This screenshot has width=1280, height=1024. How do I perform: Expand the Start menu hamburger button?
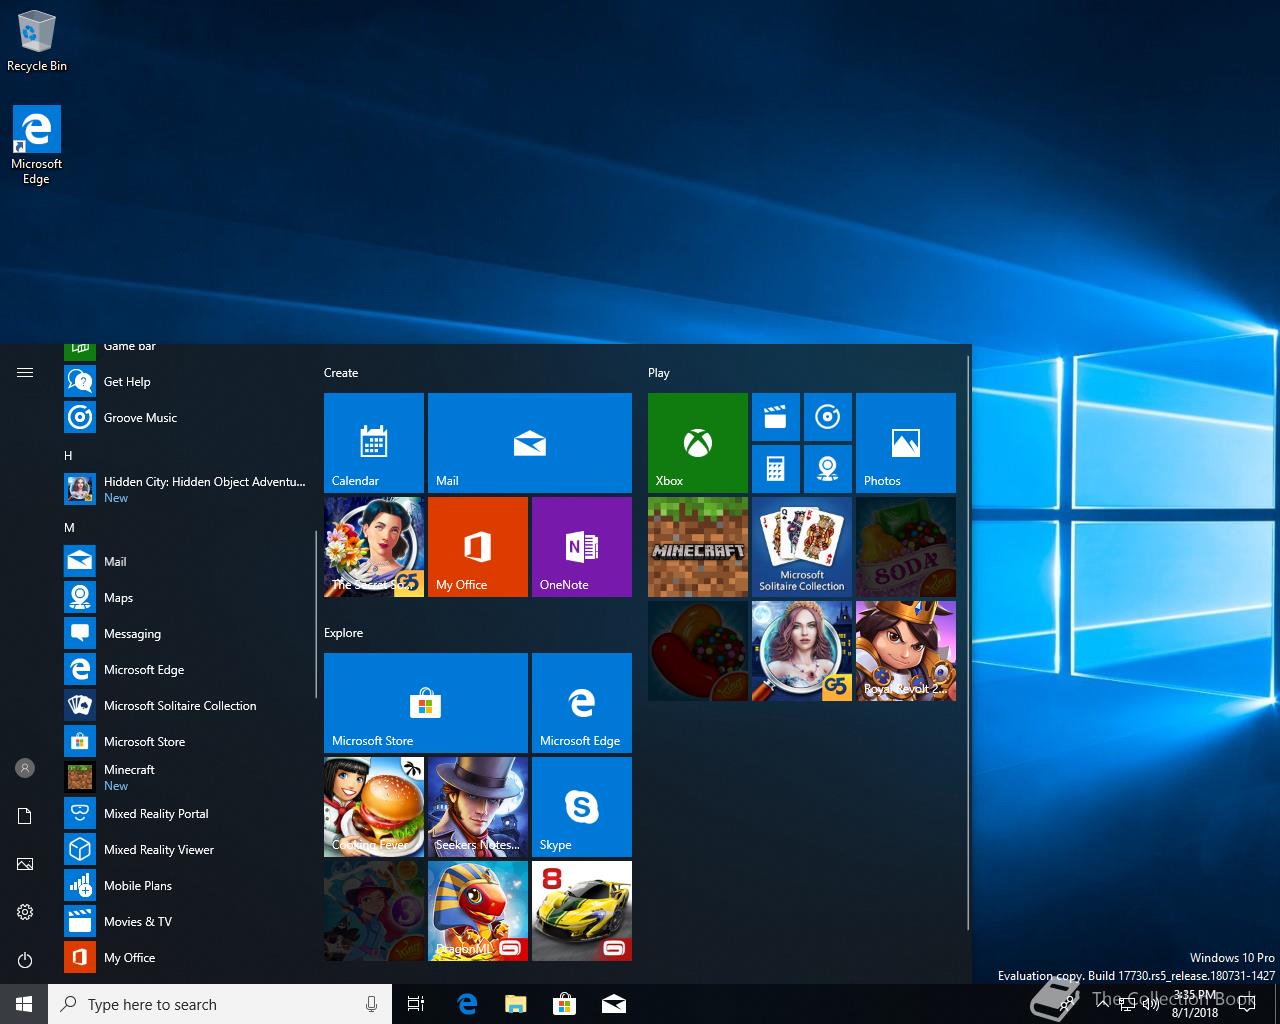tap(25, 373)
